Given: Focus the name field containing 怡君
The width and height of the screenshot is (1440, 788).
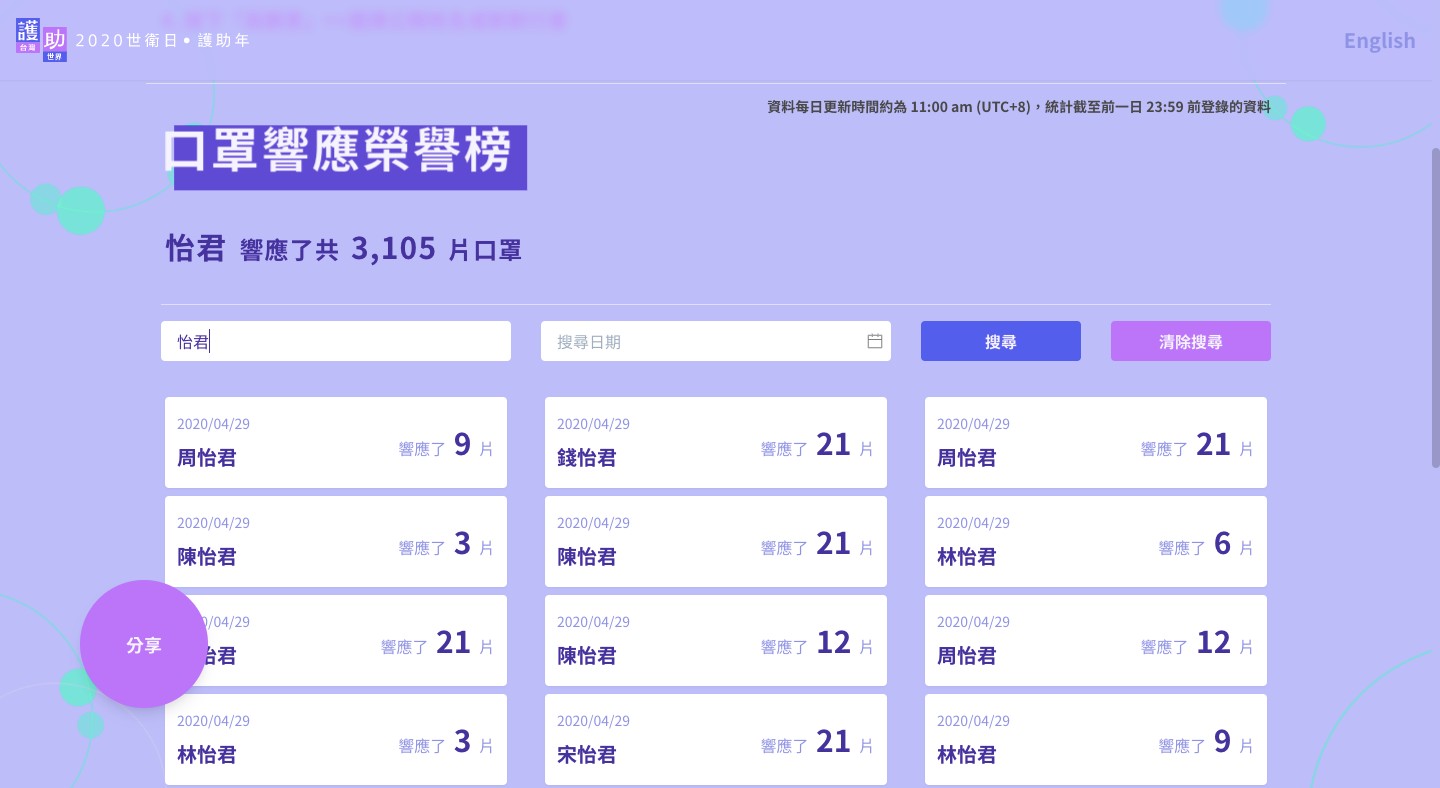Looking at the screenshot, I should tap(335, 341).
